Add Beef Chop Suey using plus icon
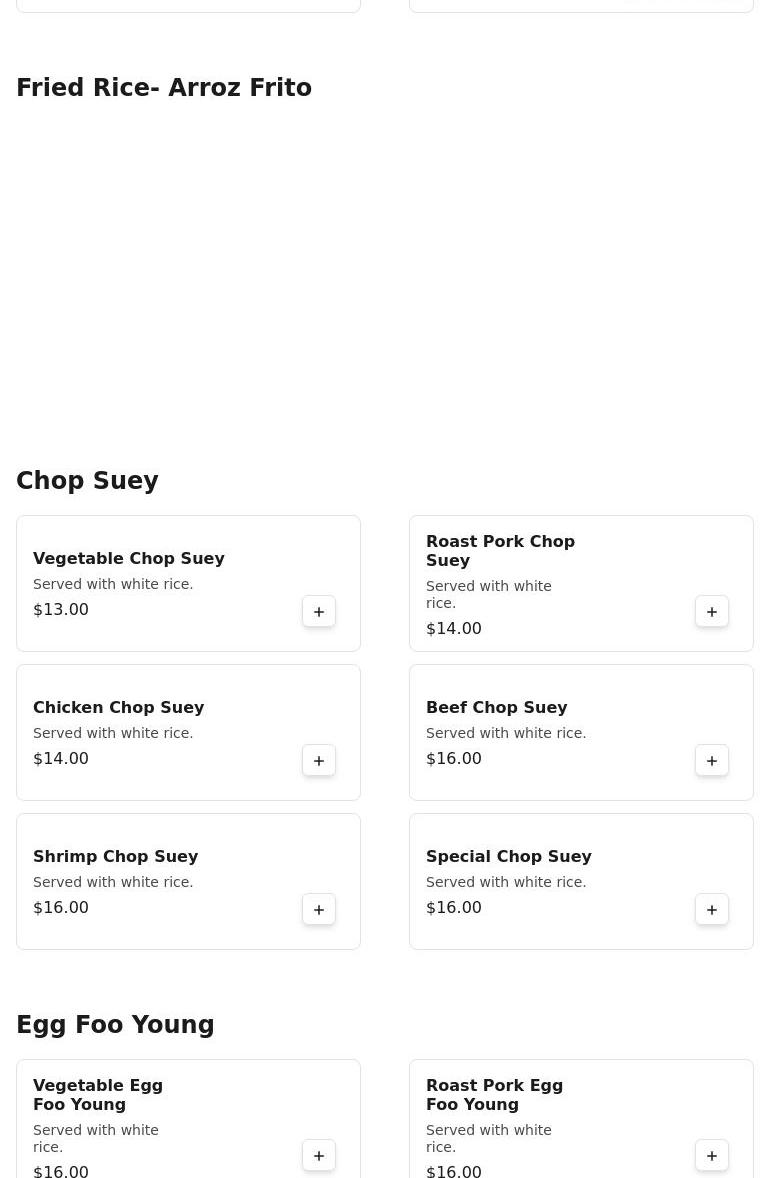The height and width of the screenshot is (1178, 770). point(712,760)
